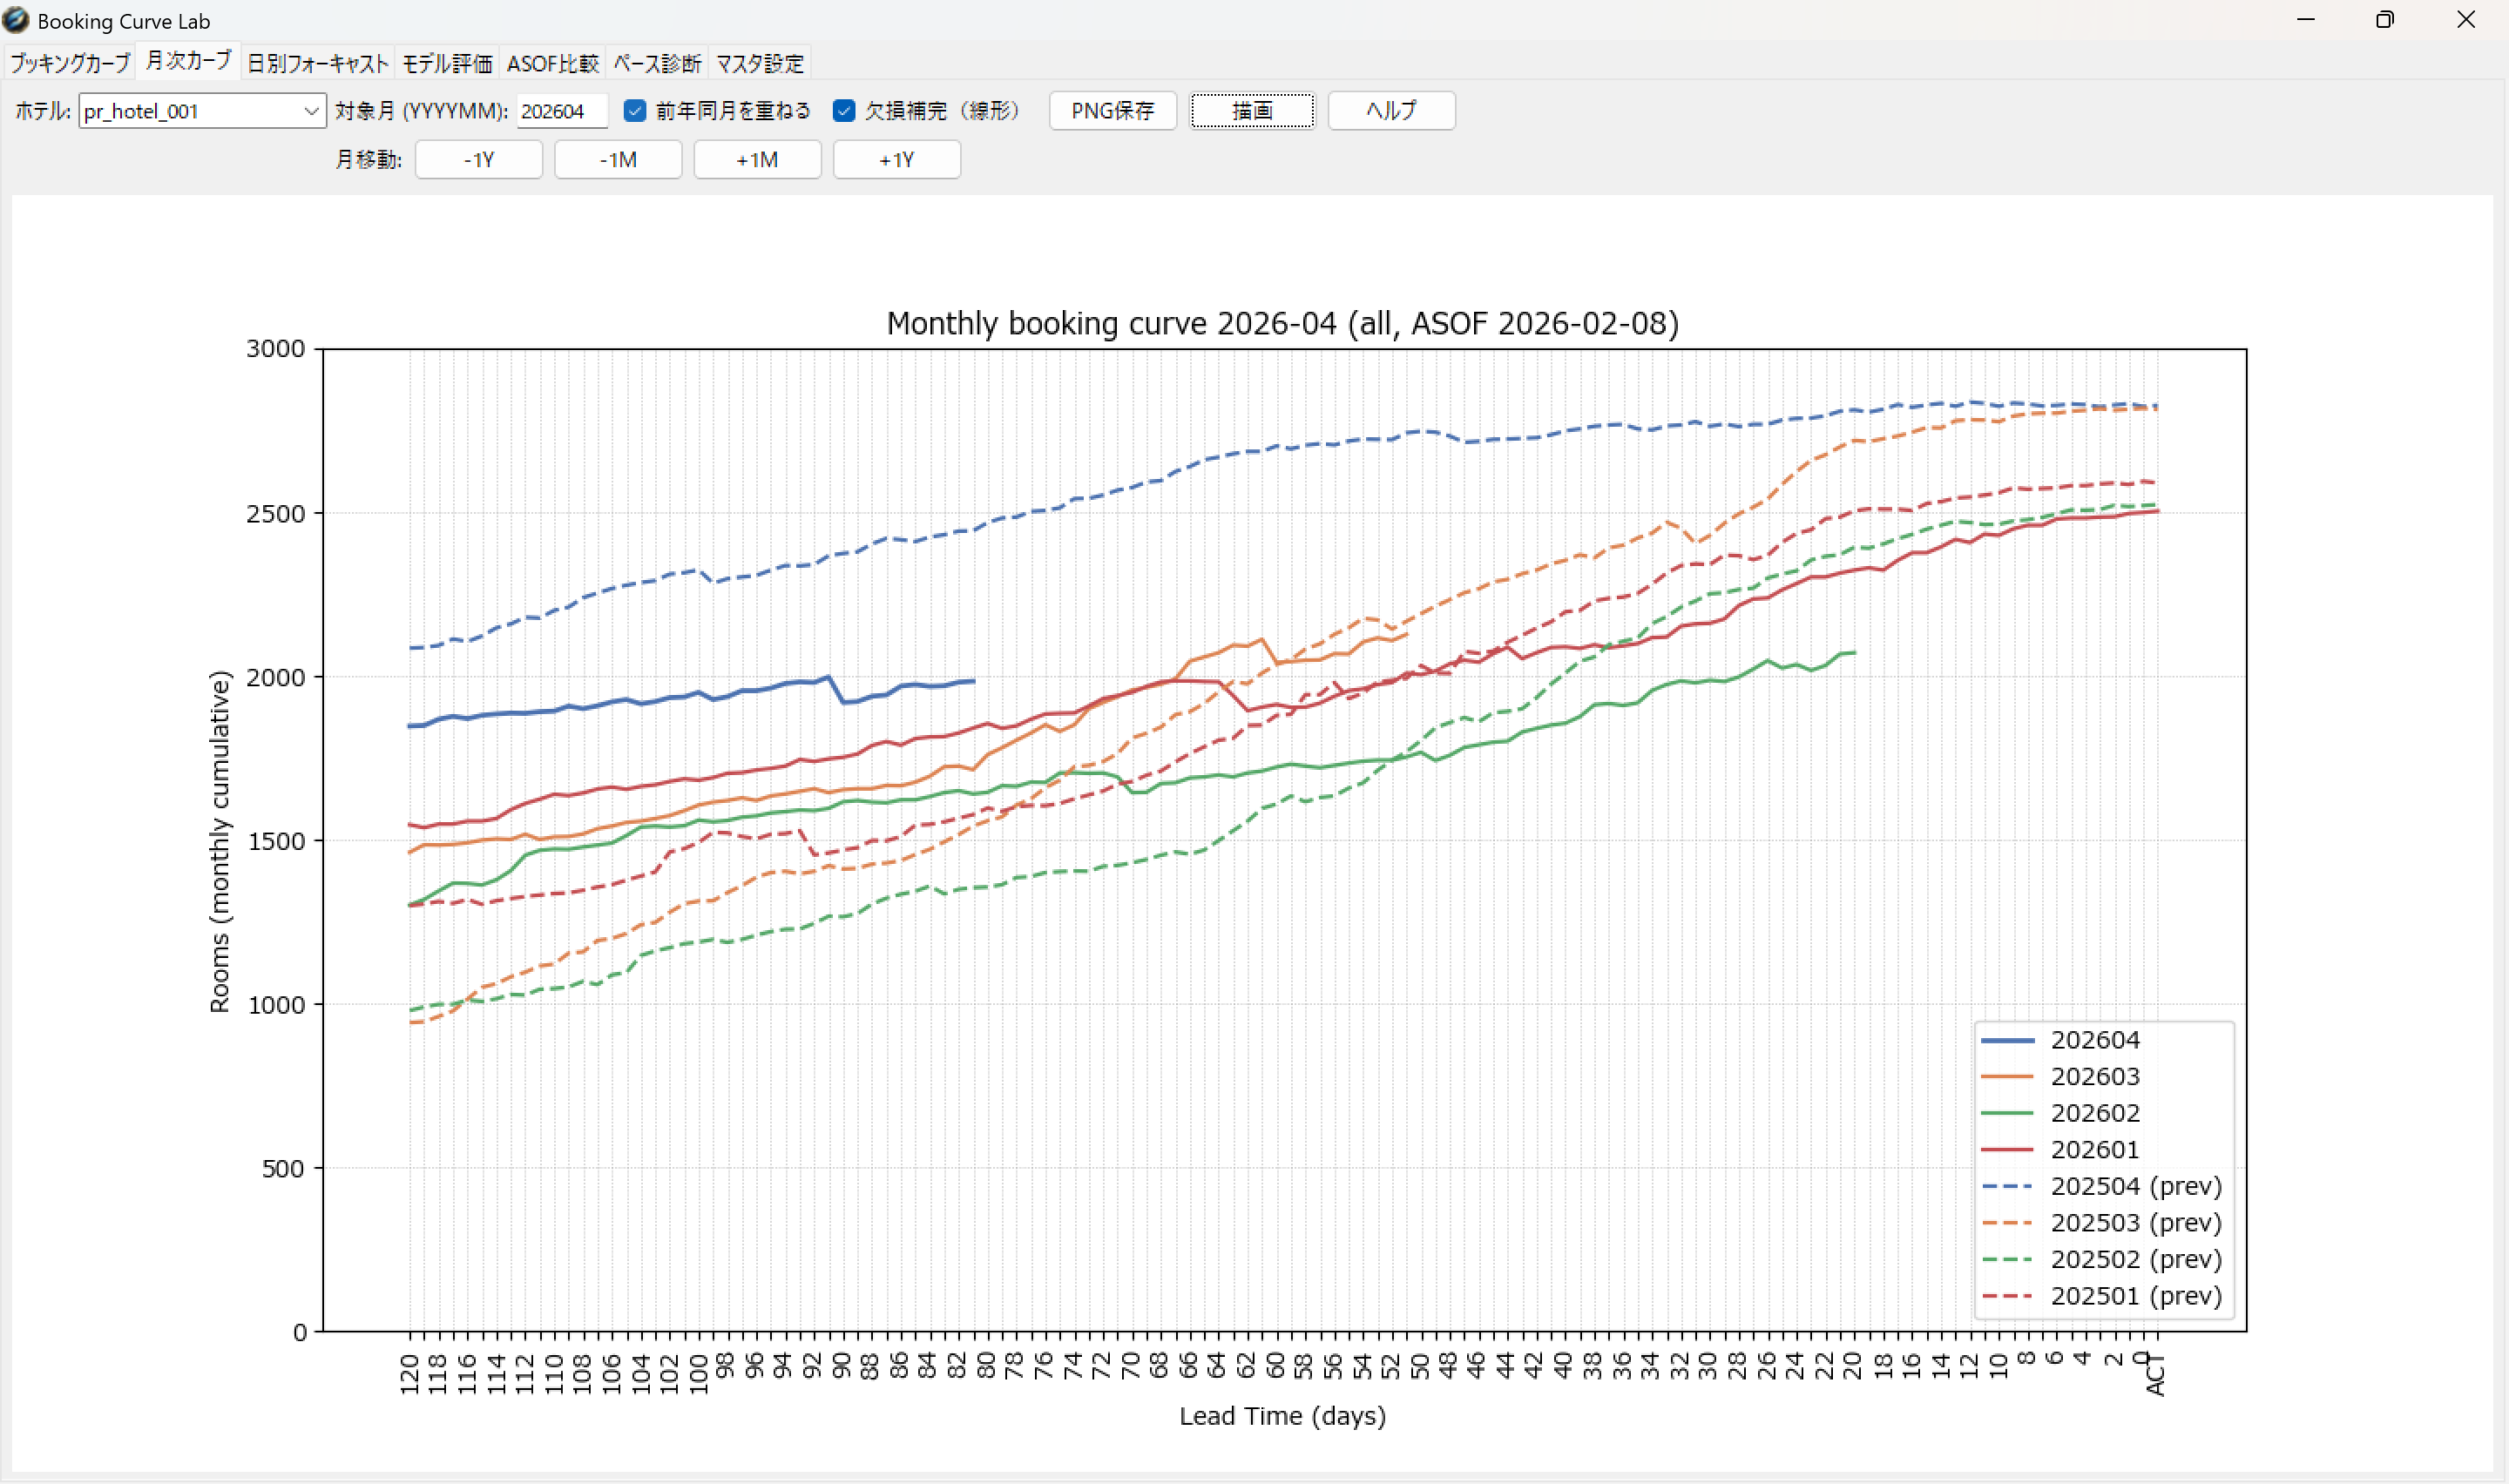Screen dimensions: 2509x1484
Task: Toggle 前年同月を重ねる checkbox
Action: (x=635, y=111)
